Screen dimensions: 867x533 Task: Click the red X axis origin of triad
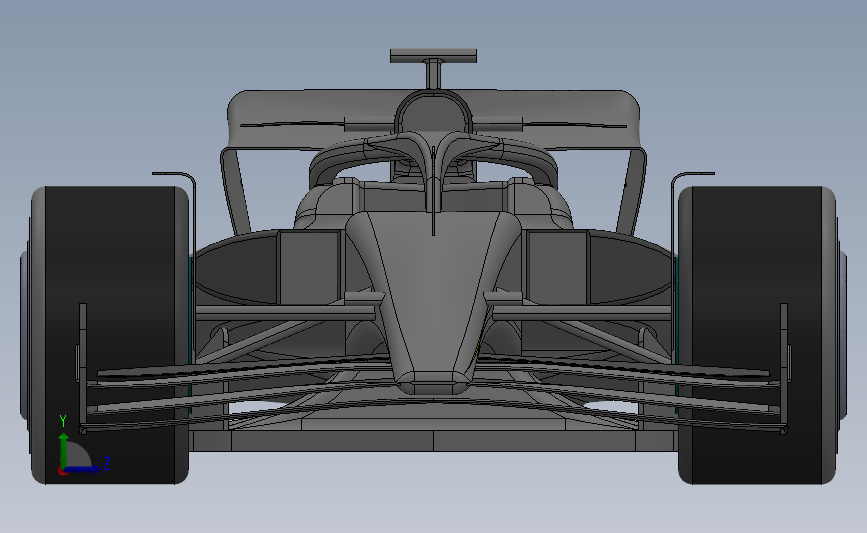tap(62, 471)
